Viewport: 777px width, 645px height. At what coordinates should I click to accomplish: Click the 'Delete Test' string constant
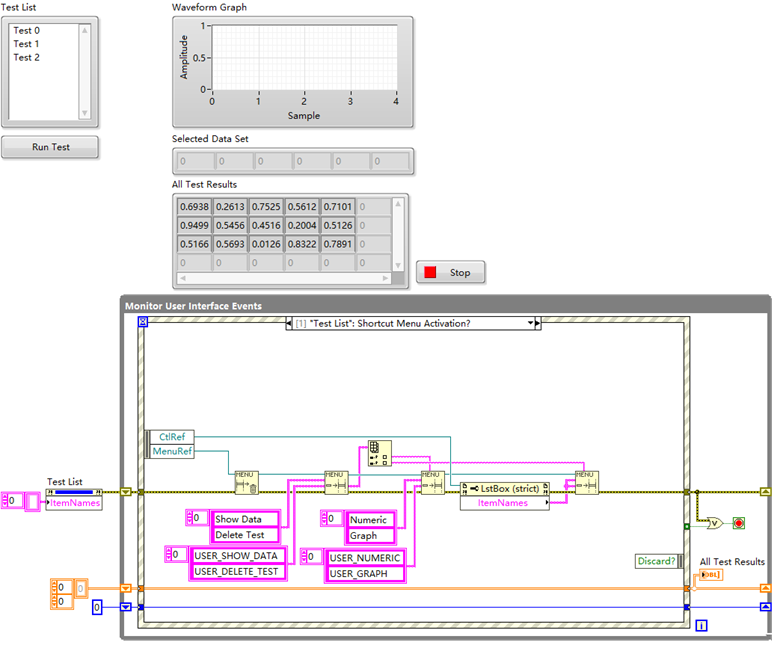245,535
